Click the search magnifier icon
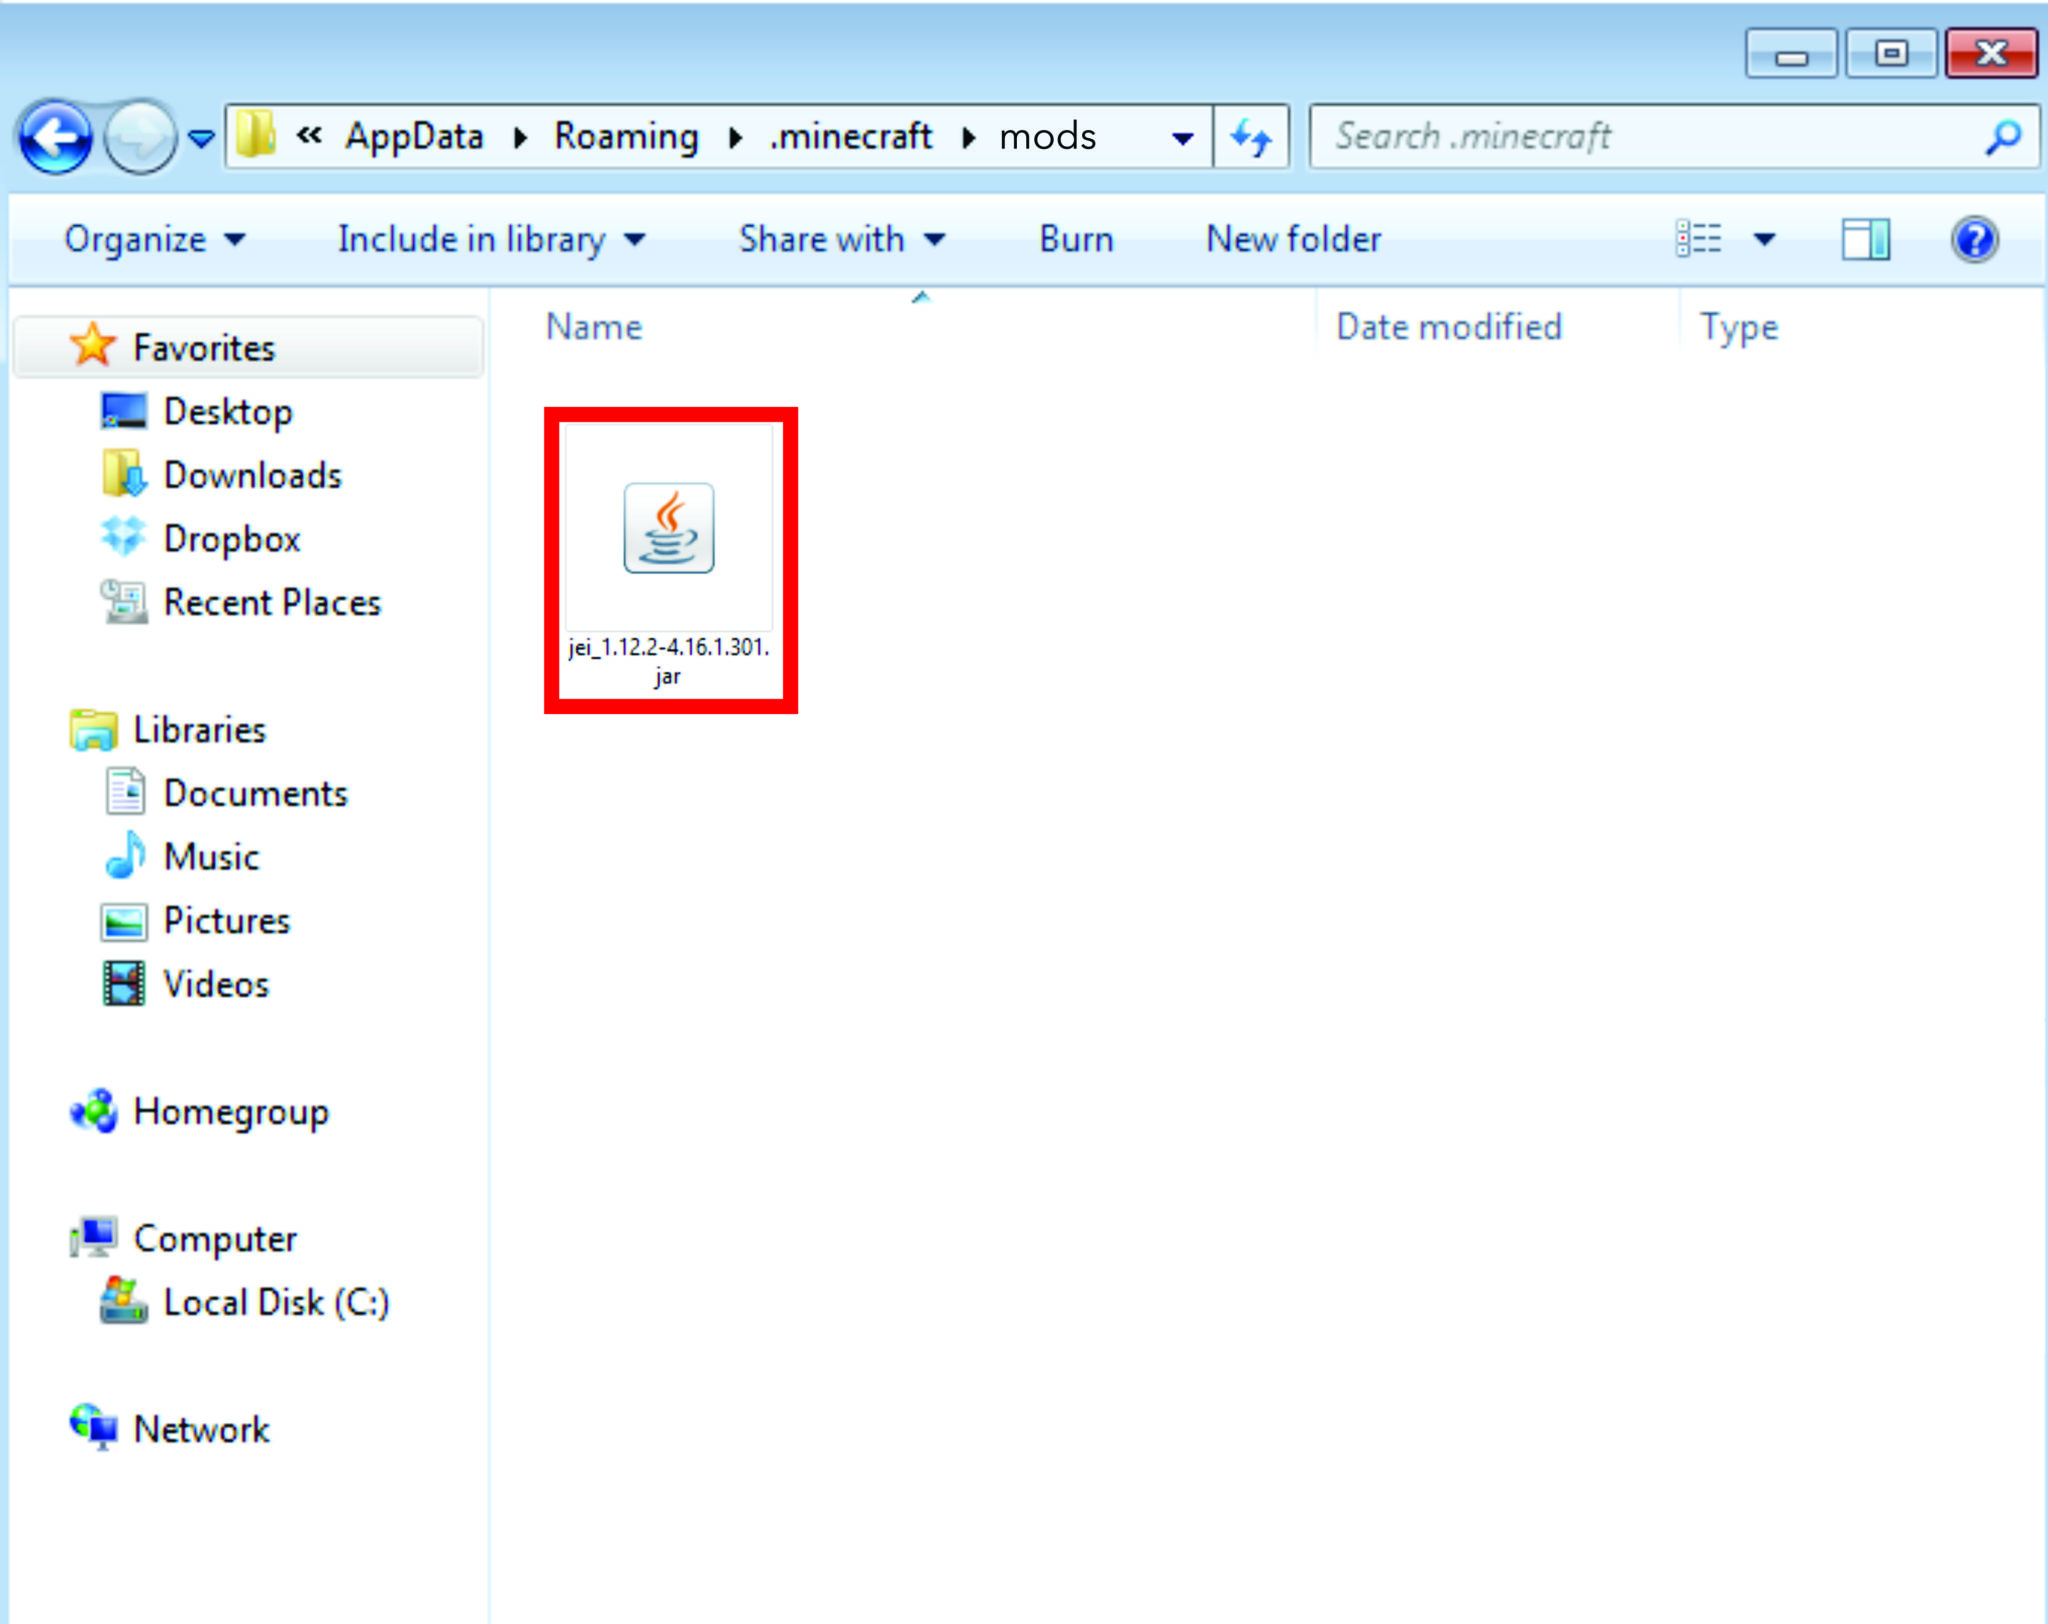 [2003, 137]
